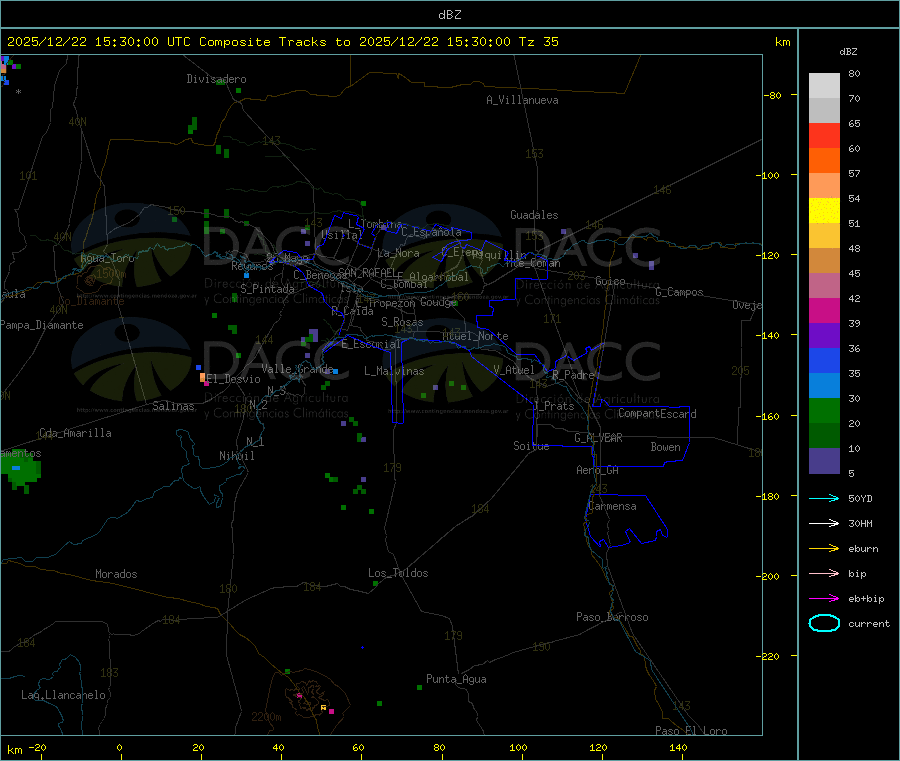Click the Aero_GA place label

click(x=597, y=469)
